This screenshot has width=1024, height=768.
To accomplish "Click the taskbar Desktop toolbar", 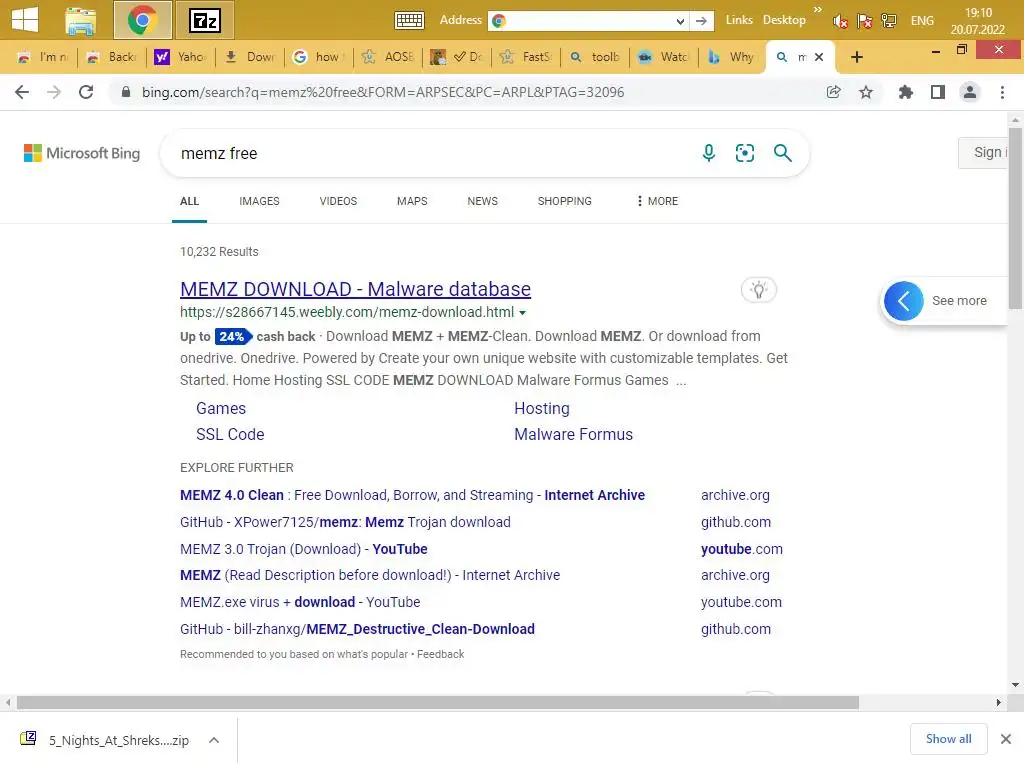I will pyautogui.click(x=784, y=20).
